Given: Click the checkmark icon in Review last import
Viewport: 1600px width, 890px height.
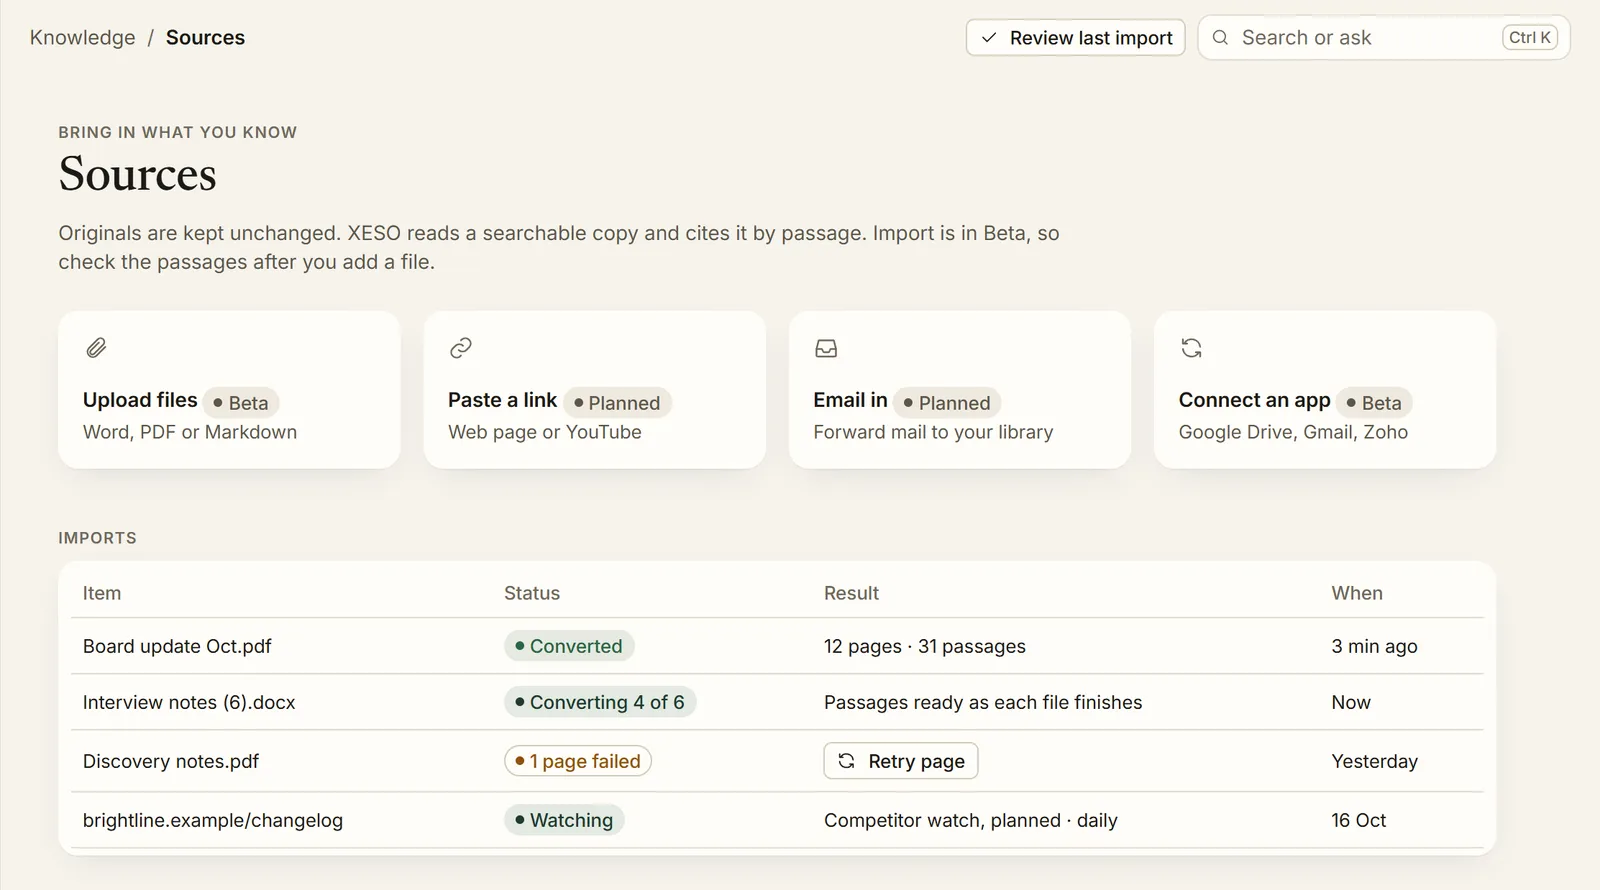Looking at the screenshot, I should tap(989, 38).
